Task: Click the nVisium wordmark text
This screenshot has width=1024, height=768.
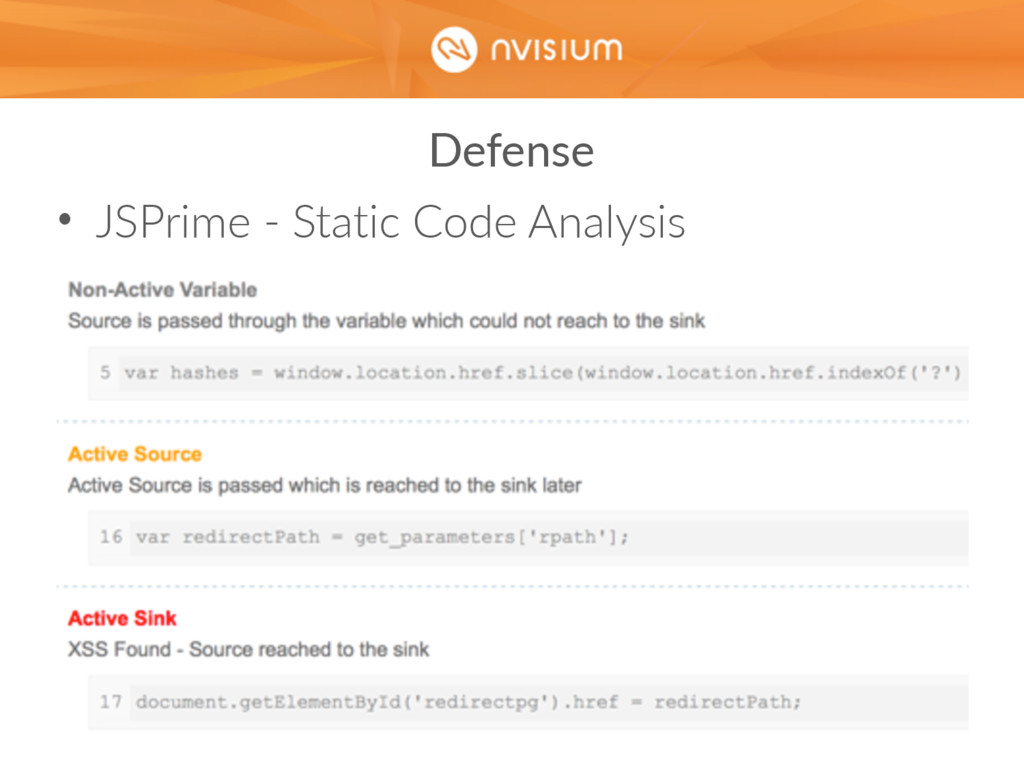Action: point(556,50)
